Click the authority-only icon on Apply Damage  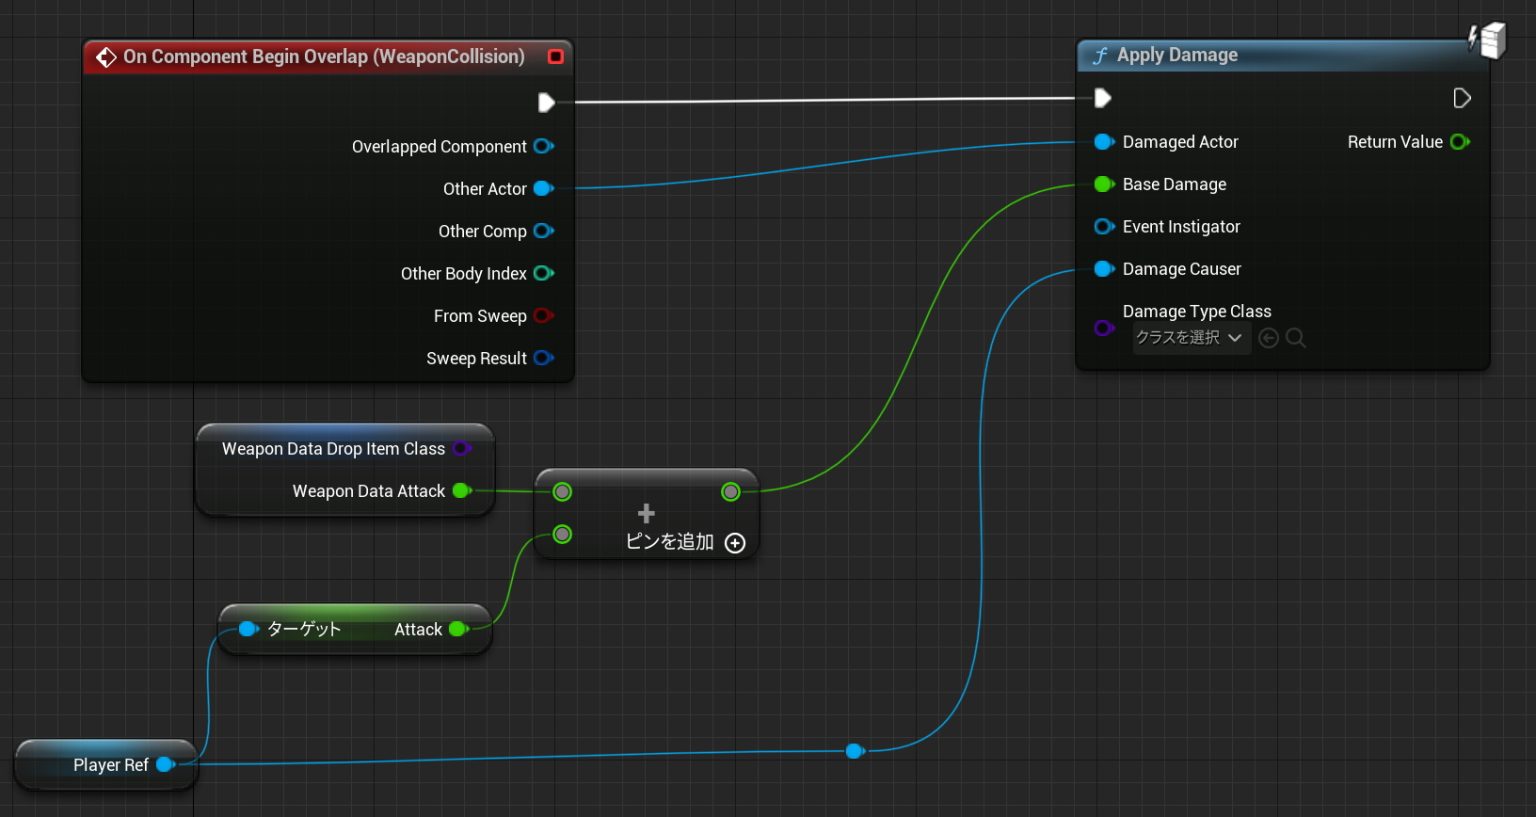click(x=1487, y=40)
